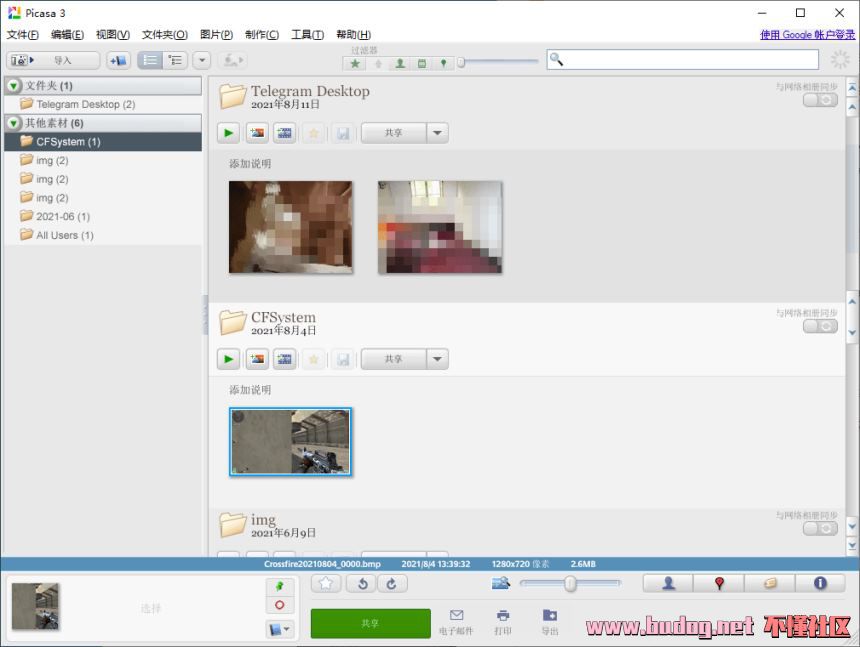Create movie presentation for CFSystem folder

(284, 359)
